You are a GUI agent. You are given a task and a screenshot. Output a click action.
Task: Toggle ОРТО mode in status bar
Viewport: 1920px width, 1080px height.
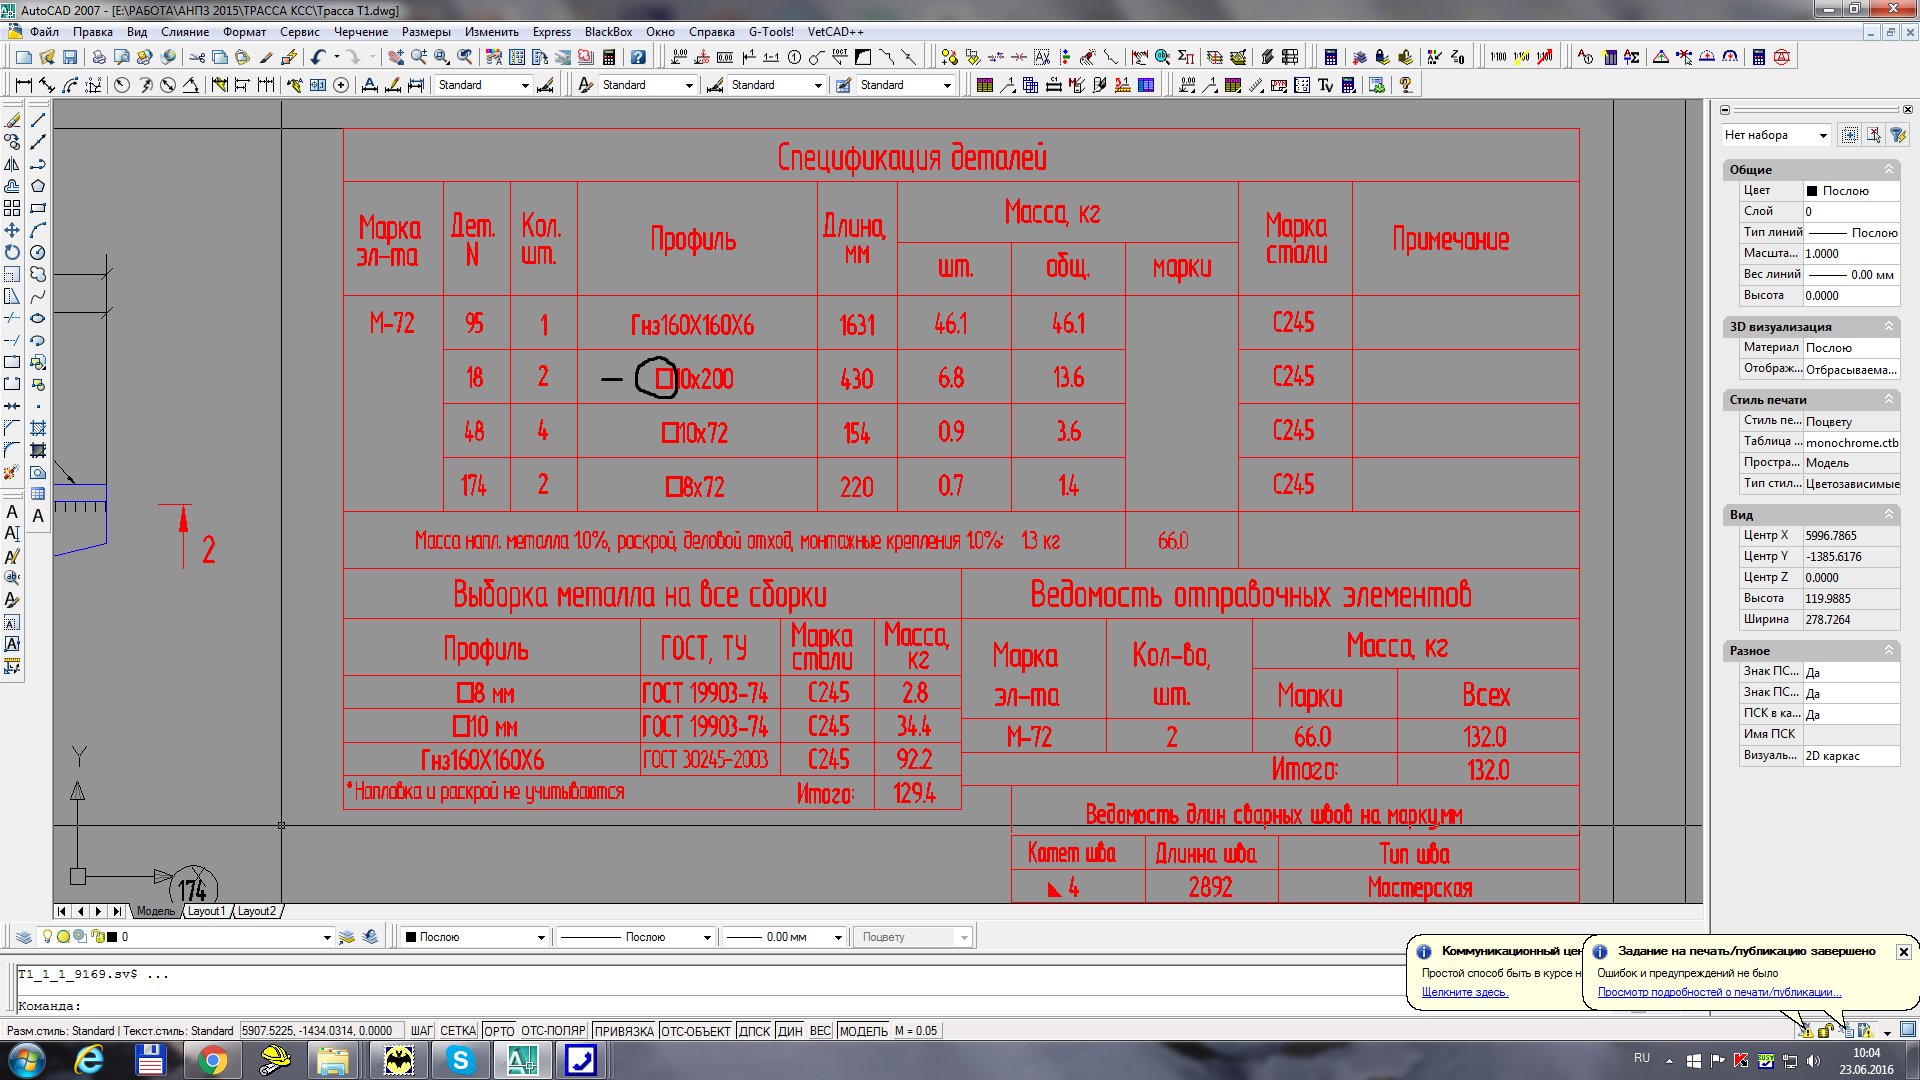pos(499,1031)
